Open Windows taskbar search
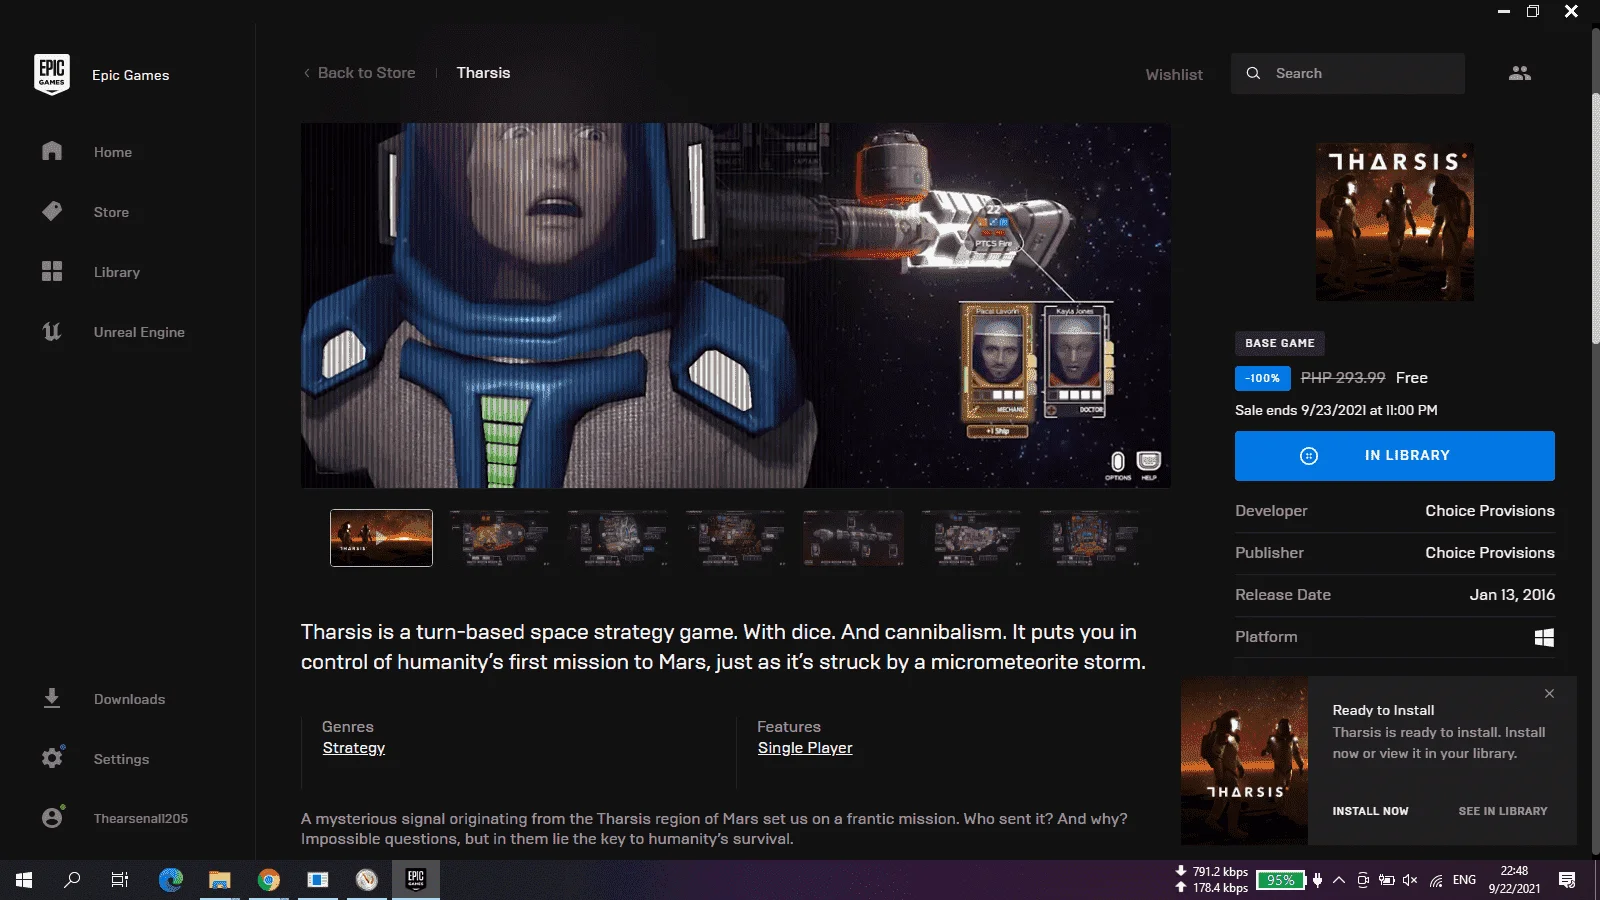The height and width of the screenshot is (900, 1600). (x=72, y=880)
